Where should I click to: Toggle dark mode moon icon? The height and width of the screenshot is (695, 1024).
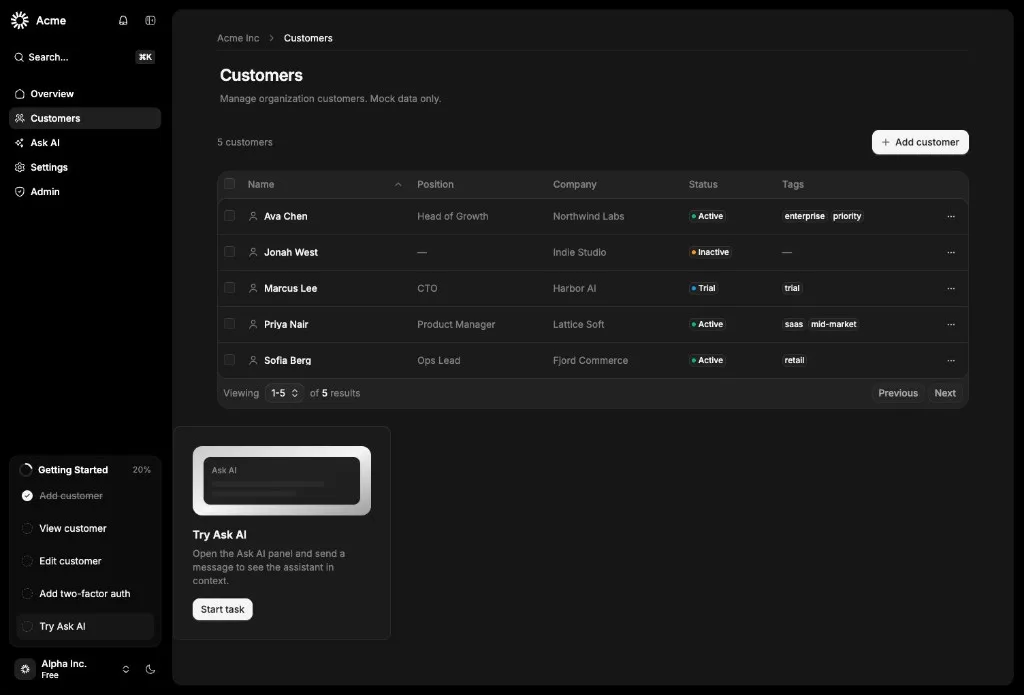pos(150,669)
